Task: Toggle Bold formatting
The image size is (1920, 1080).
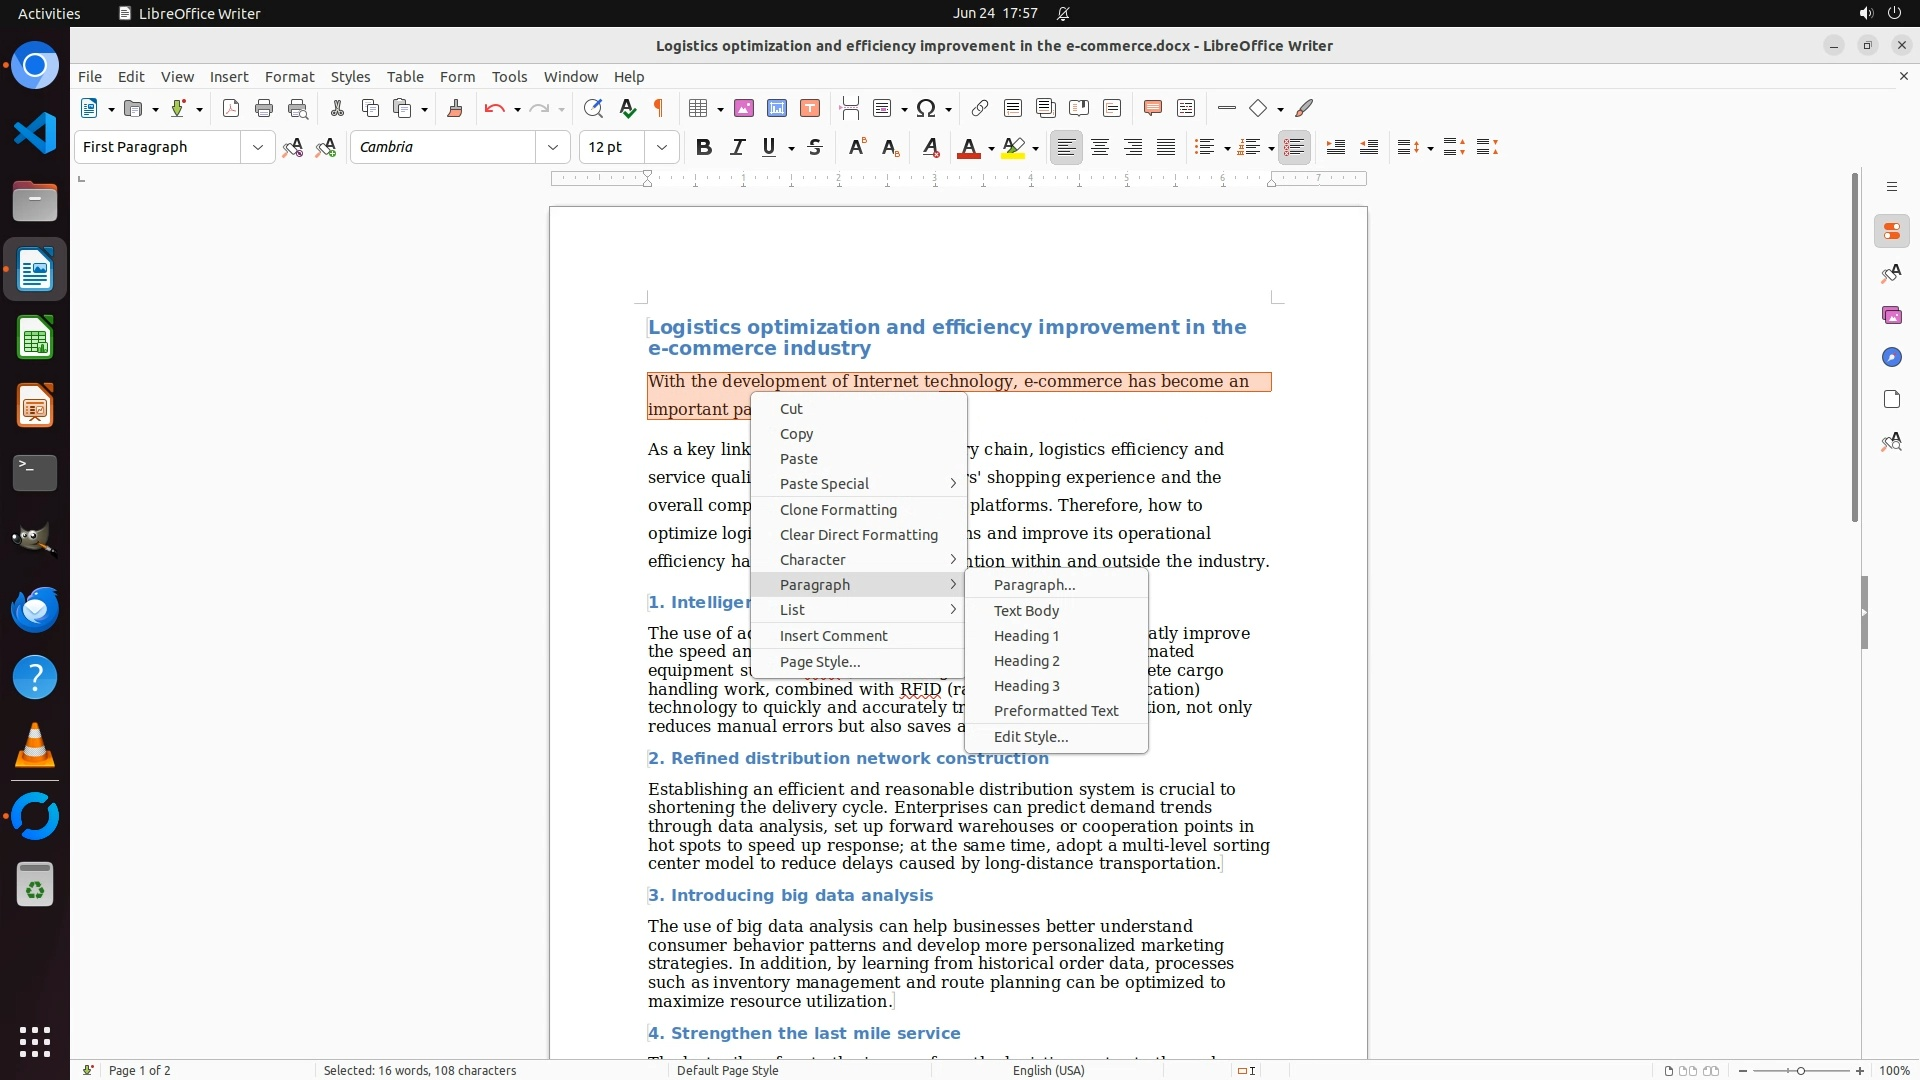Action: point(704,148)
